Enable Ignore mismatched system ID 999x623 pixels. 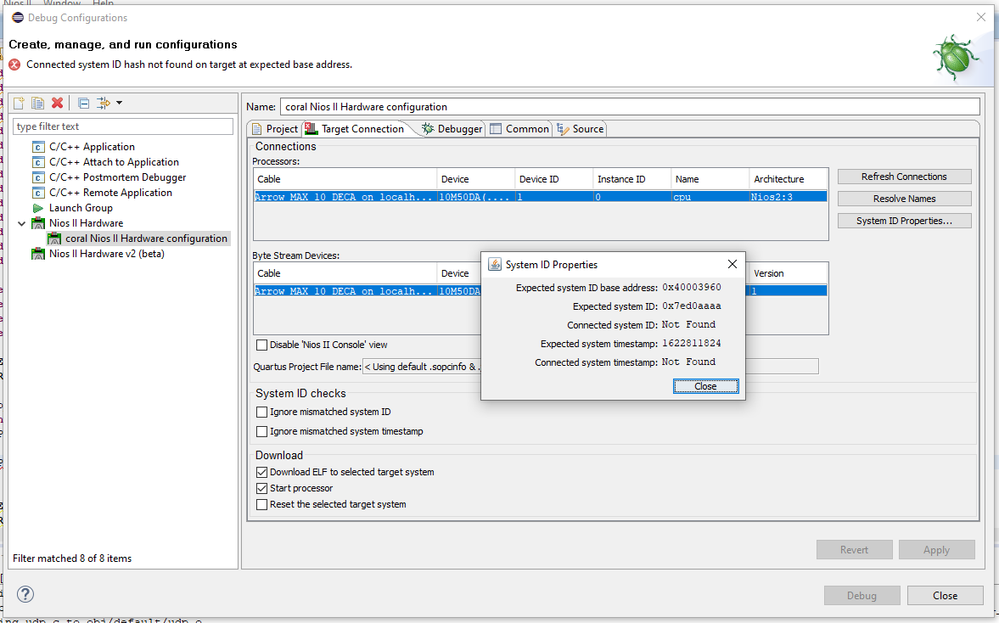click(x=262, y=412)
